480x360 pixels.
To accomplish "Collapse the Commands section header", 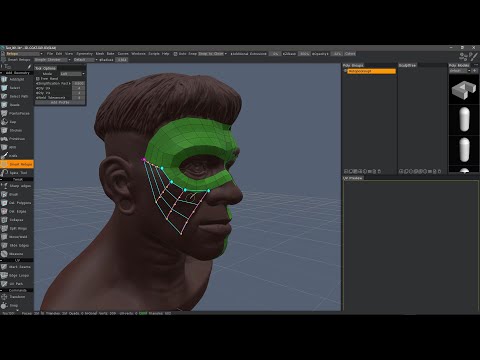I will 17,290.
